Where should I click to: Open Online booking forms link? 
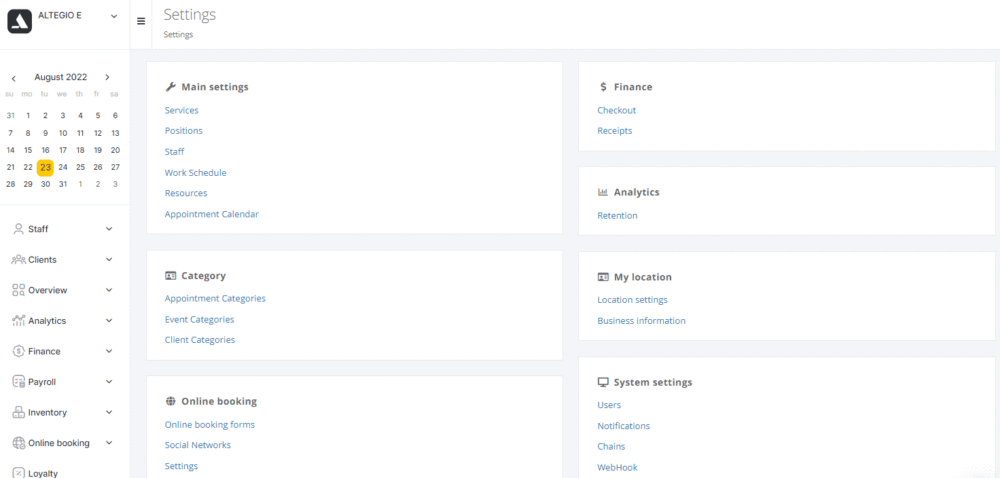click(209, 424)
